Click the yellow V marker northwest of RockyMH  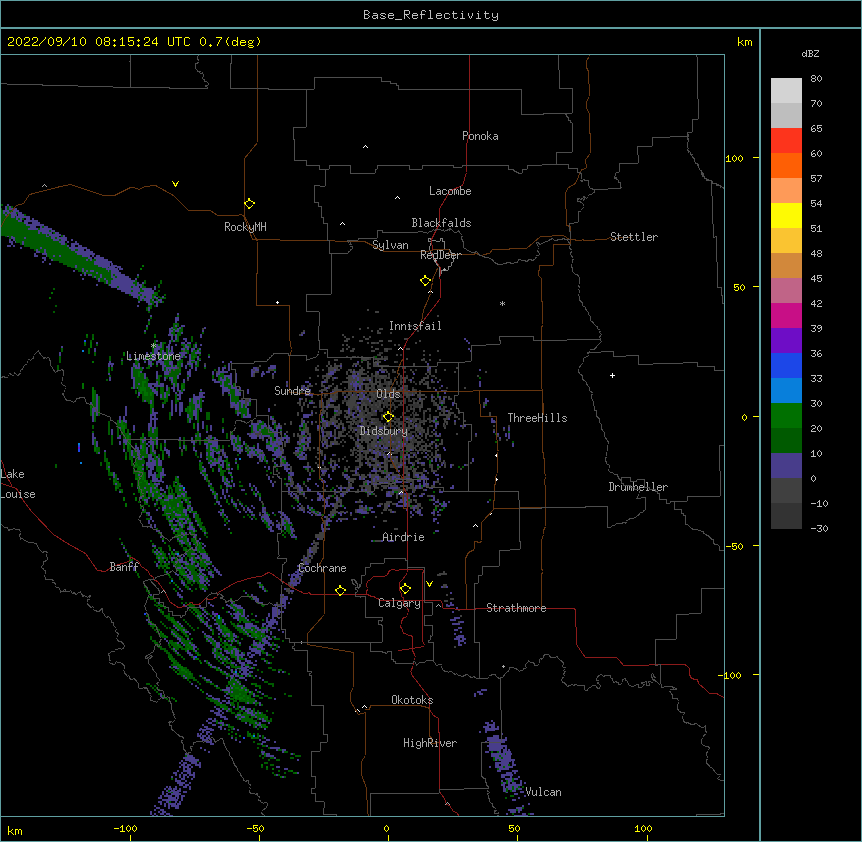[x=175, y=184]
